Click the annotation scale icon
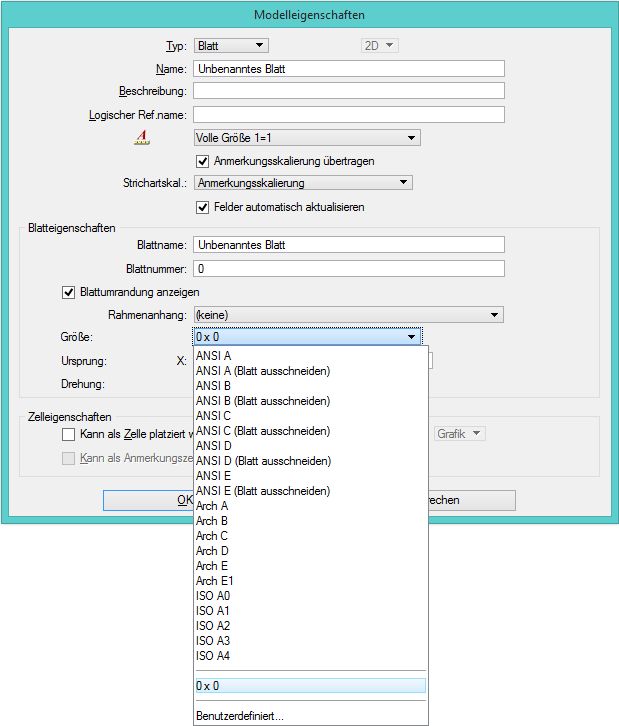Image resolution: width=619 pixels, height=726 pixels. 142,138
